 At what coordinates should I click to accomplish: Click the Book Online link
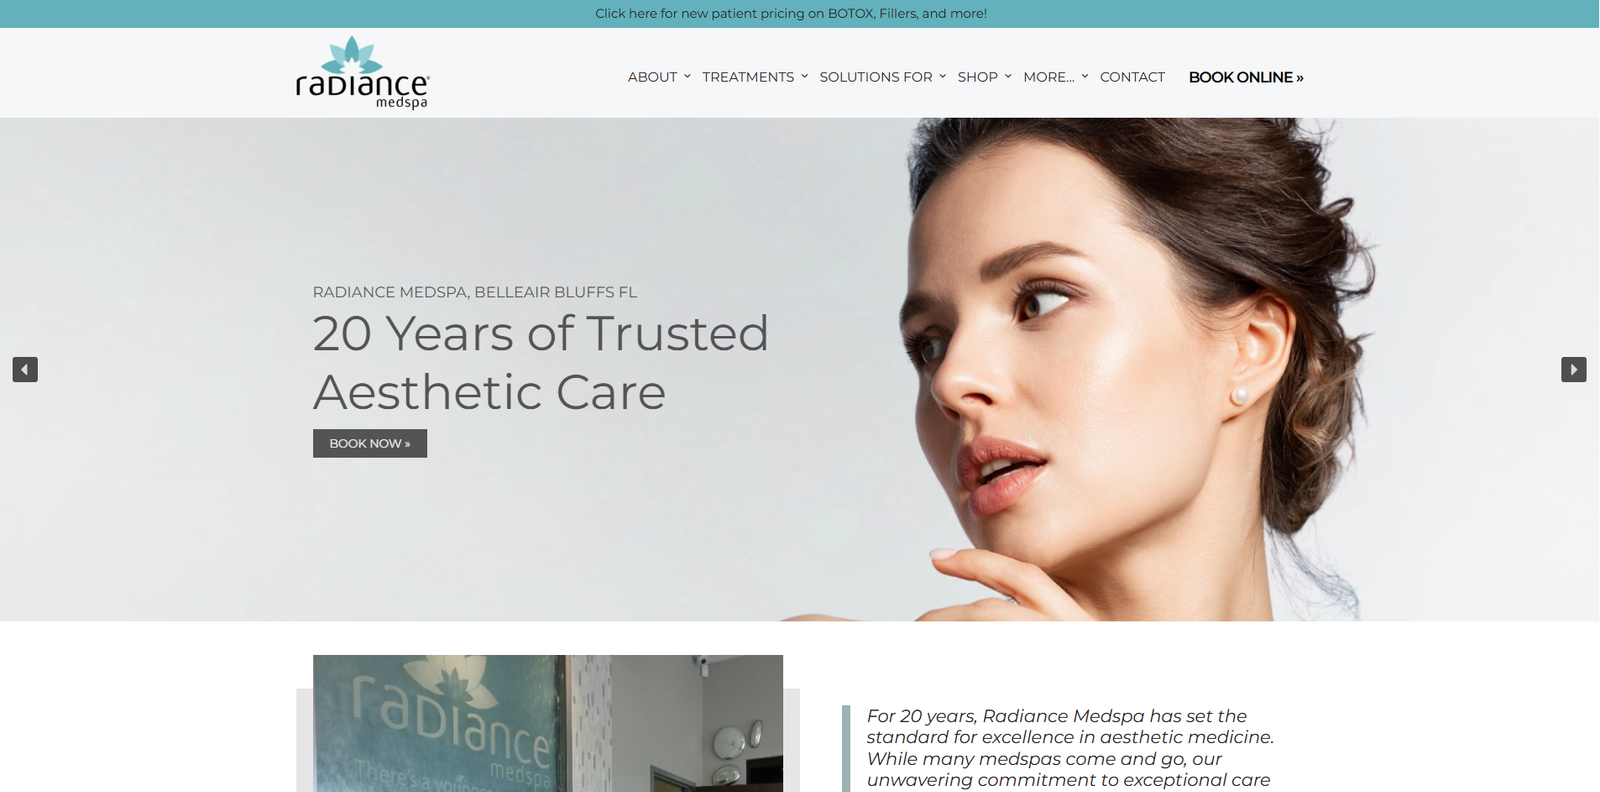click(1246, 77)
